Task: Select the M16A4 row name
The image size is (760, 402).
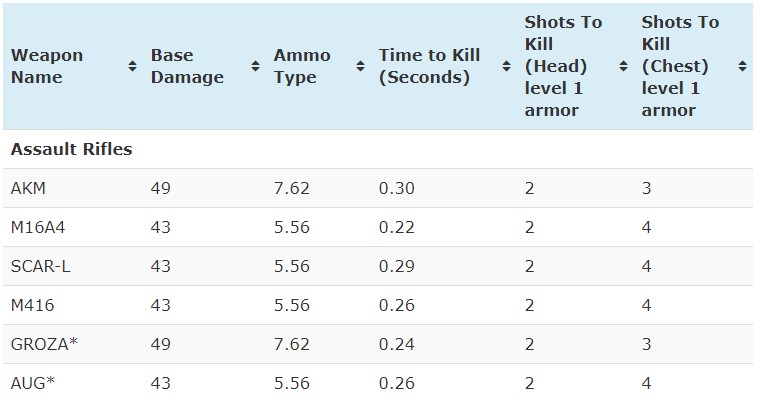Action: (38, 227)
